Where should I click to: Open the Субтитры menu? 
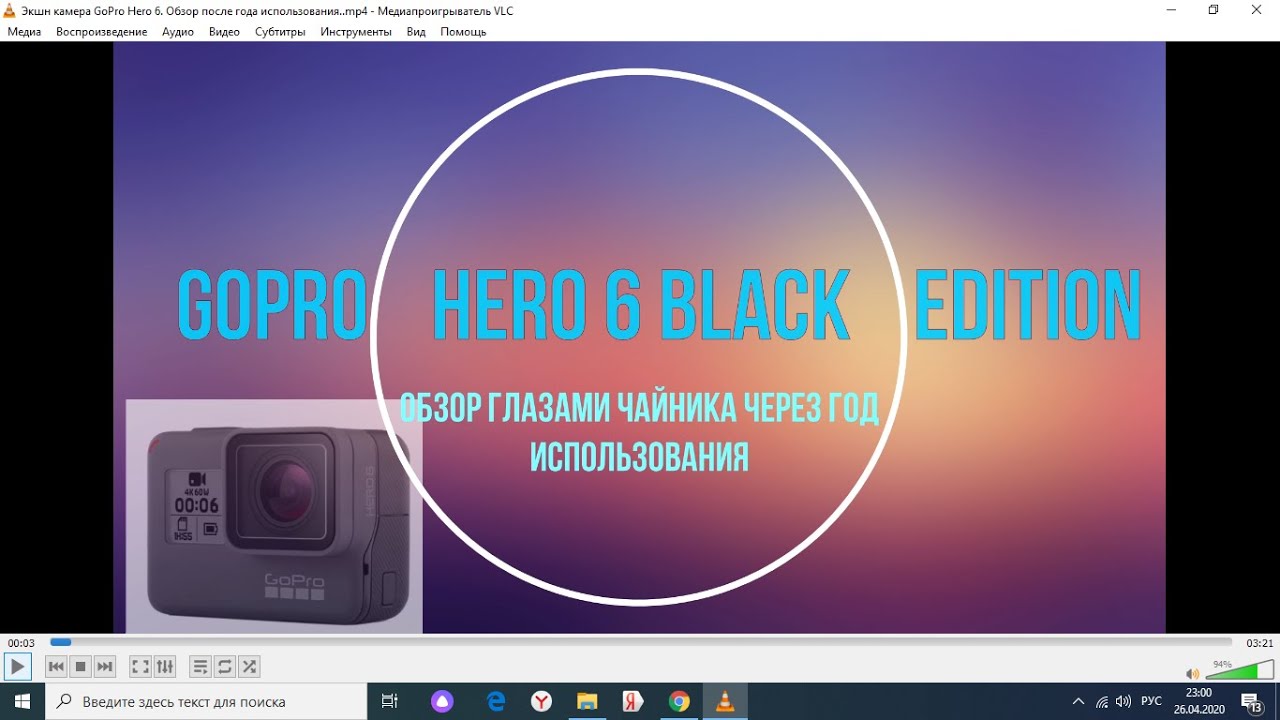(280, 32)
